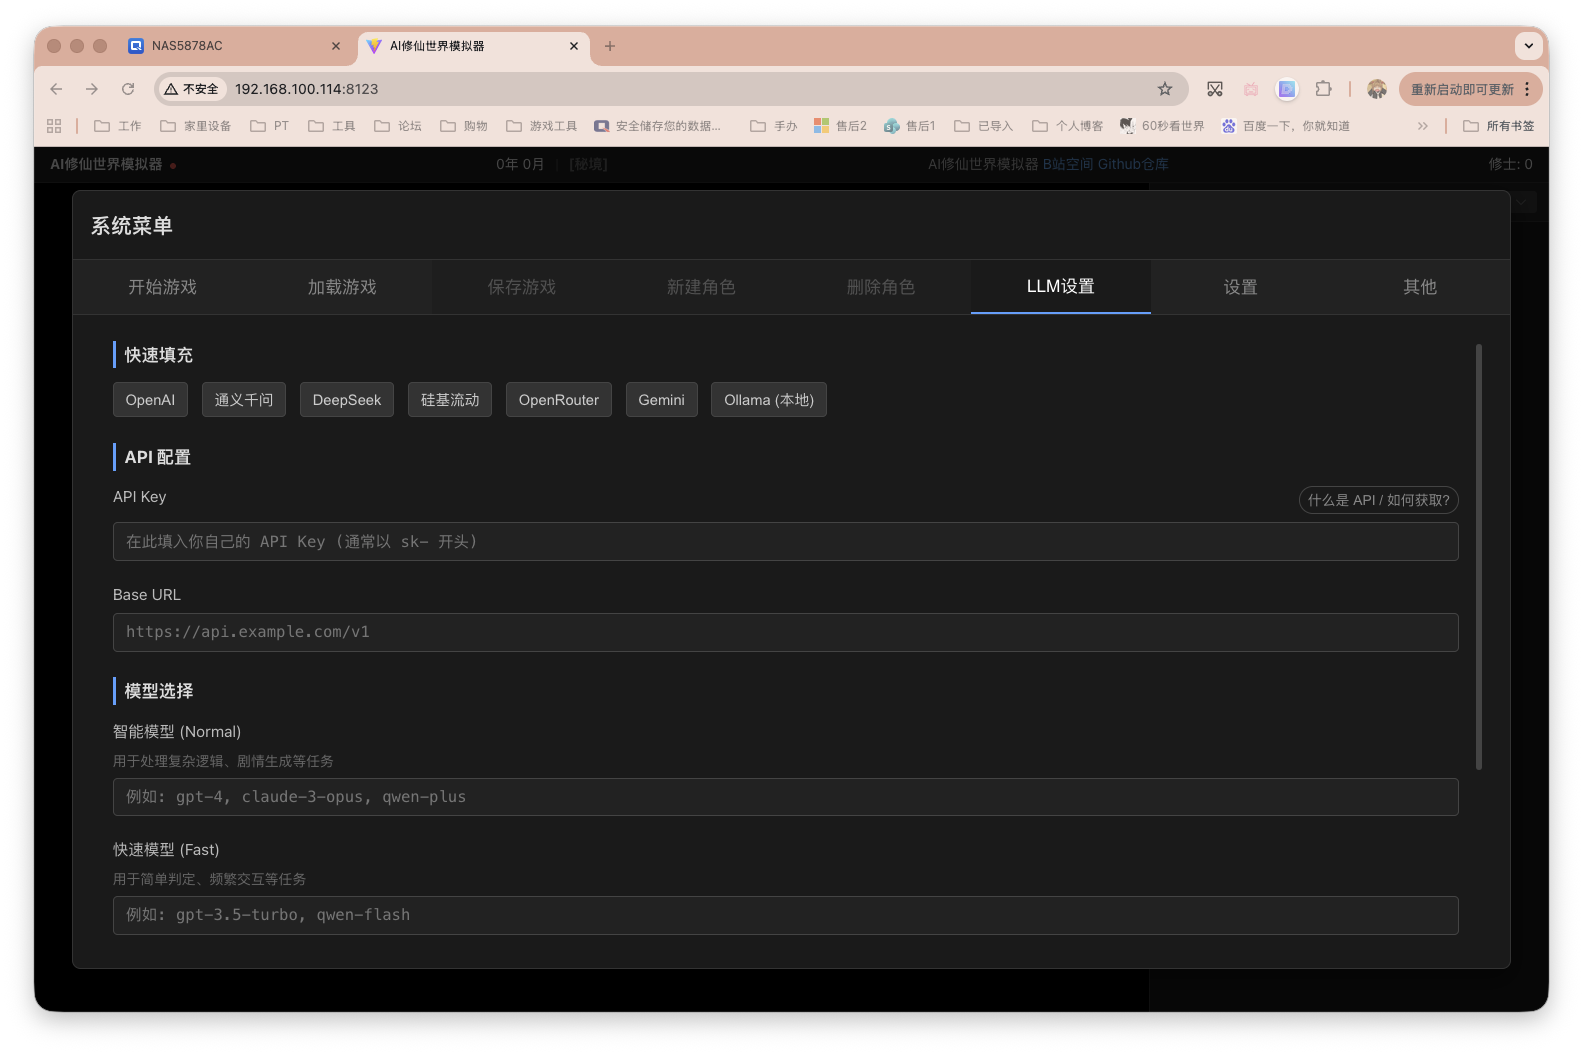This screenshot has height=1054, width=1583.
Task: Switch to the 设置 tab
Action: pos(1240,287)
